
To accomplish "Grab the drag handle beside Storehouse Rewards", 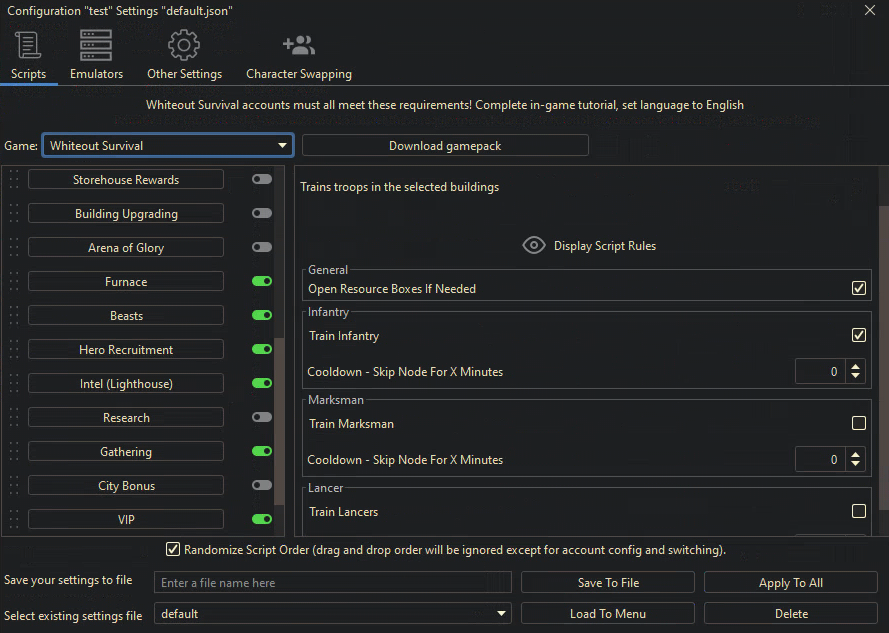I will pyautogui.click(x=14, y=179).
